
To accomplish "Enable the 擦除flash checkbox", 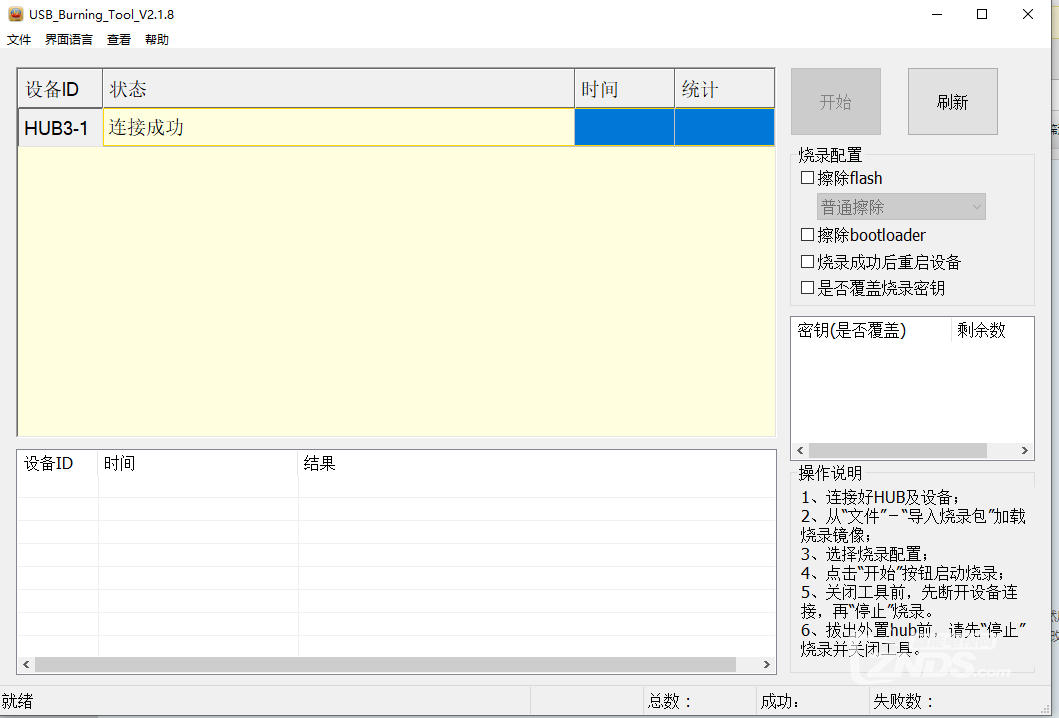I will (807, 177).
